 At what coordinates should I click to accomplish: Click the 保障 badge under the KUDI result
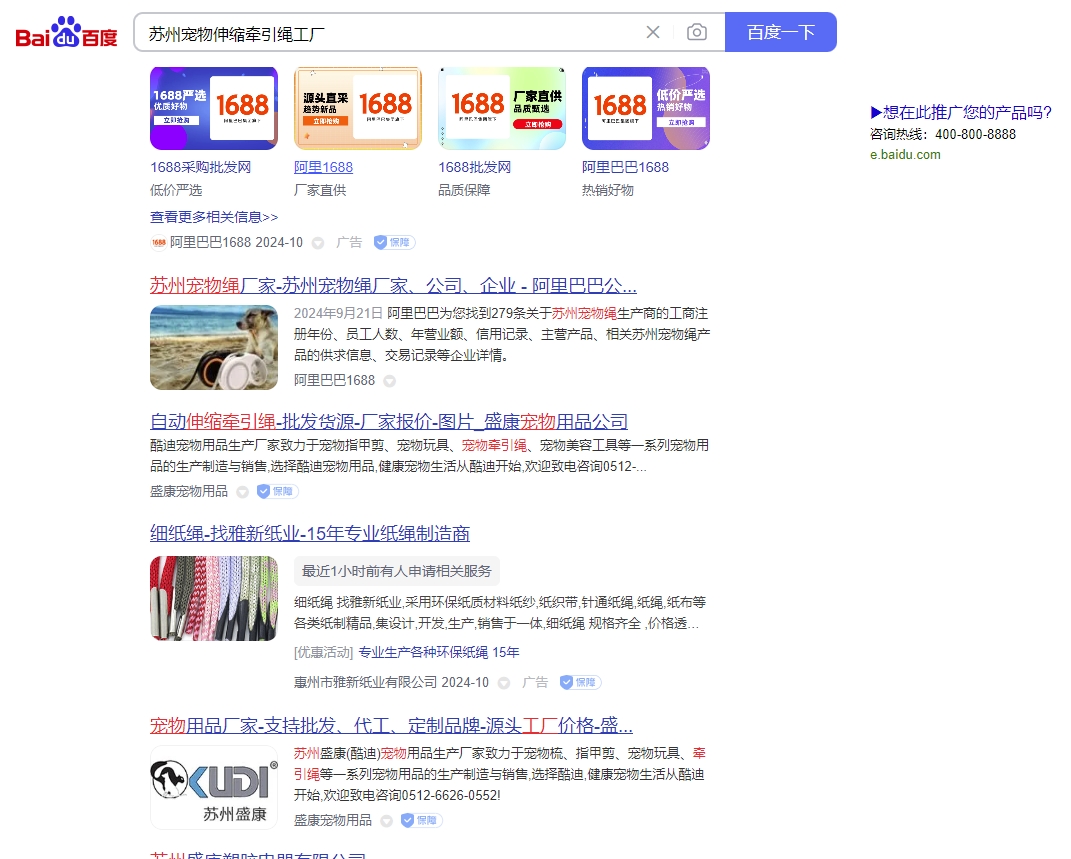421,820
